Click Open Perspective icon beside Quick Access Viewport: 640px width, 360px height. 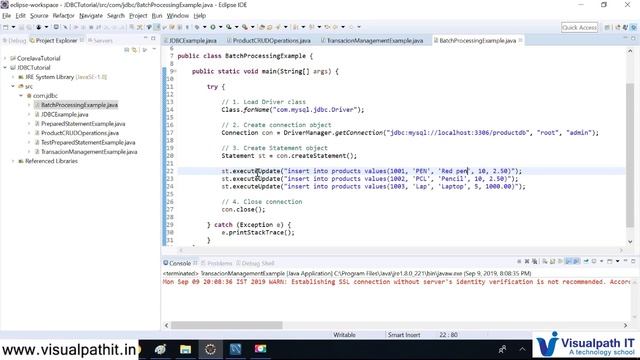(607, 27)
